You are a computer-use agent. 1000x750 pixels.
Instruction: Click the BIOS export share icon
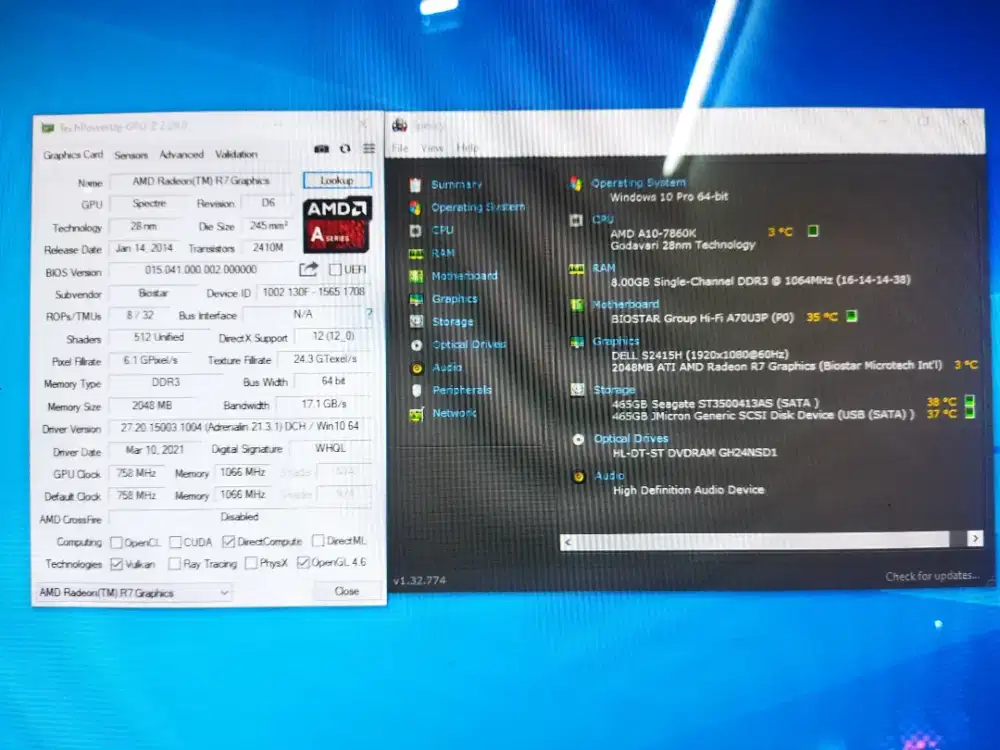308,269
